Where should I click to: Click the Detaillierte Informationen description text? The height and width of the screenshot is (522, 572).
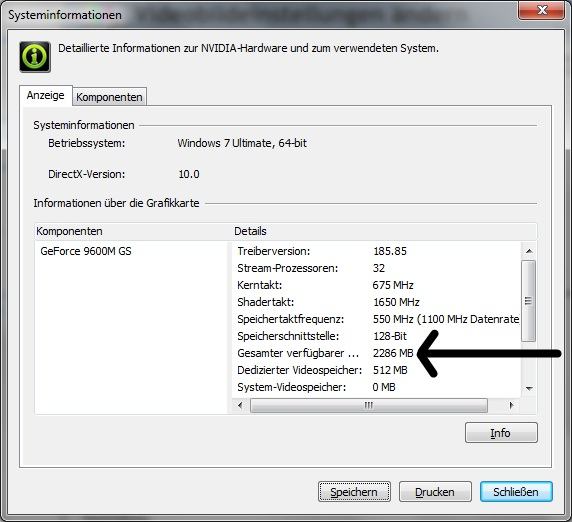248,48
